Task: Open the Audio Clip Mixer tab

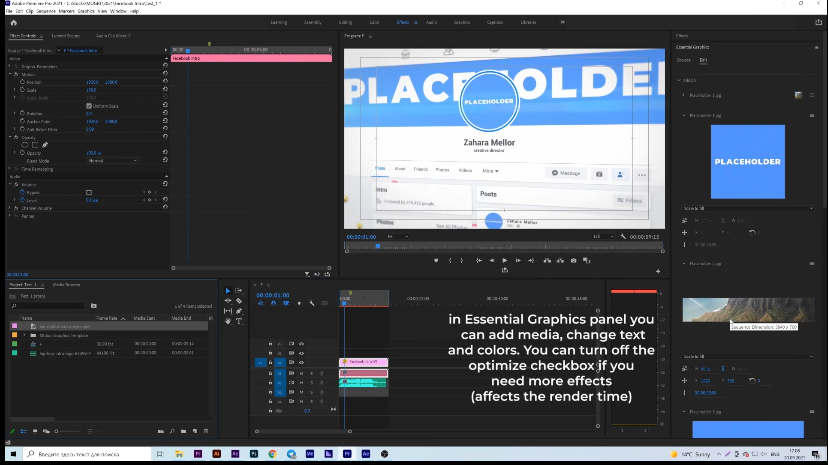Action: click(x=112, y=36)
